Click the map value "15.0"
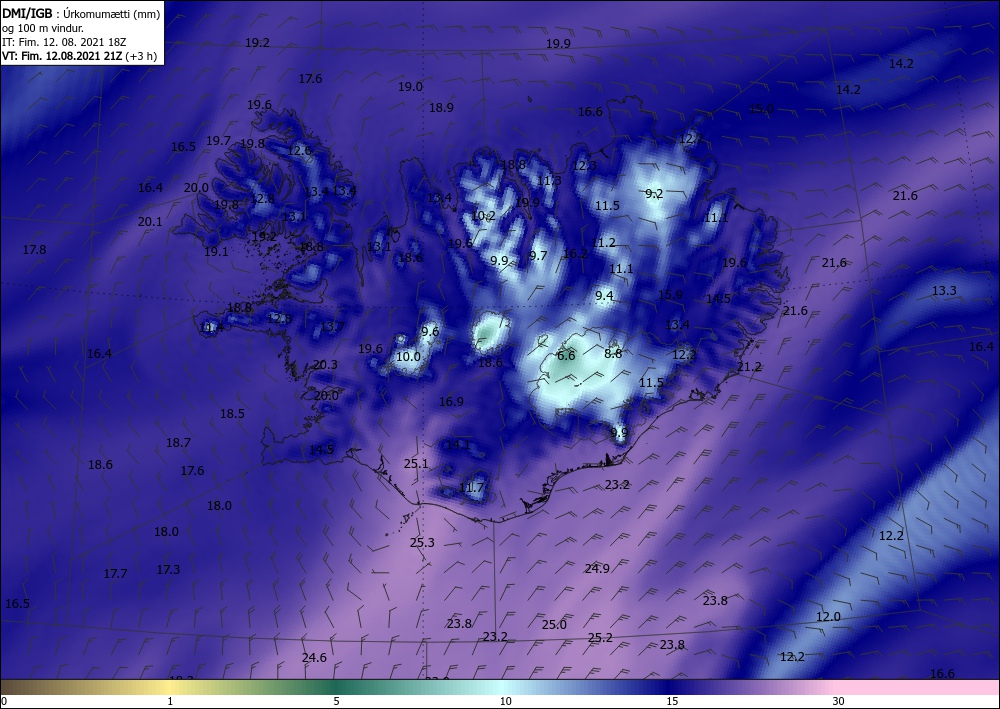1000x709 pixels. tap(761, 109)
